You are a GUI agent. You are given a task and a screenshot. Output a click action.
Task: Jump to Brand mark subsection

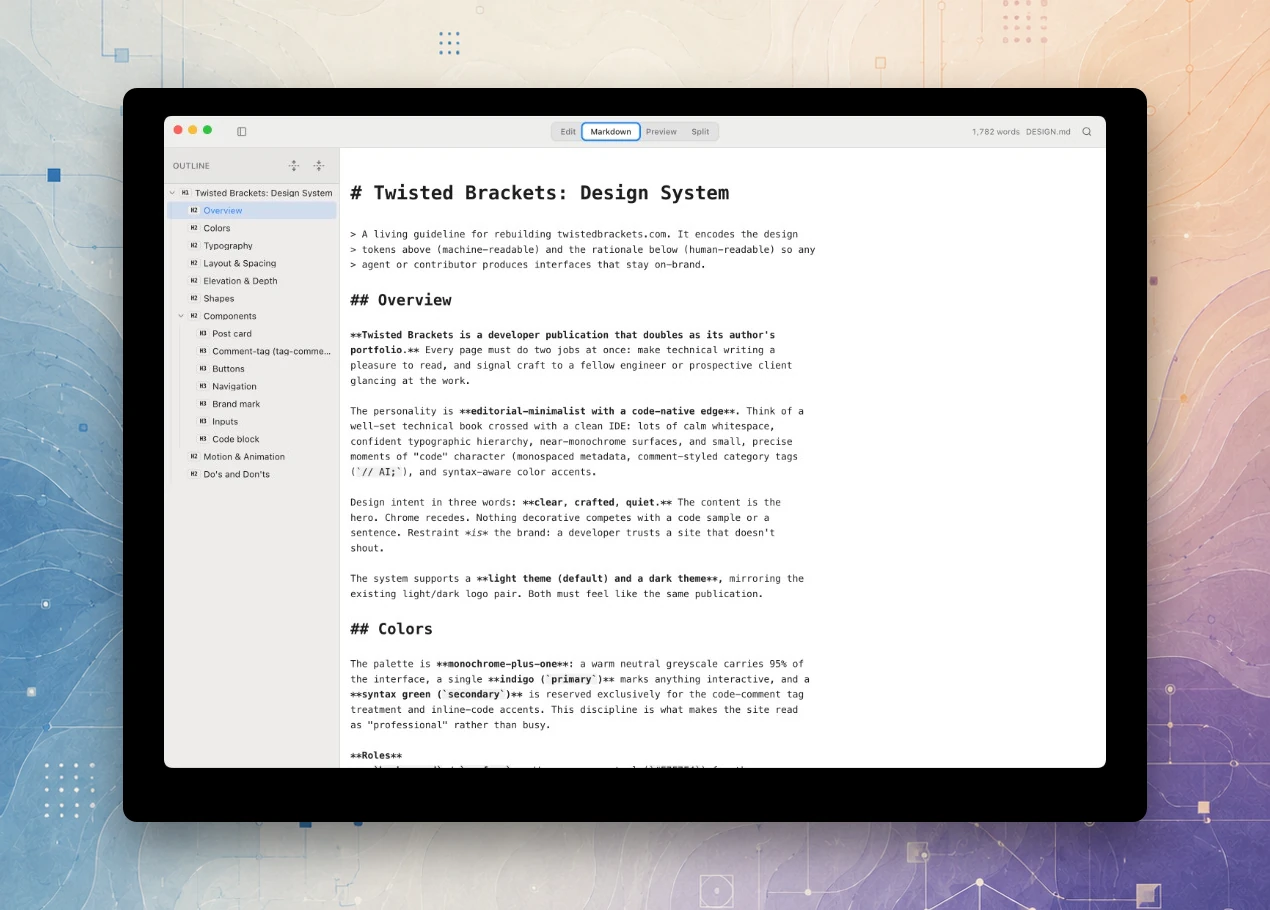click(x=236, y=404)
